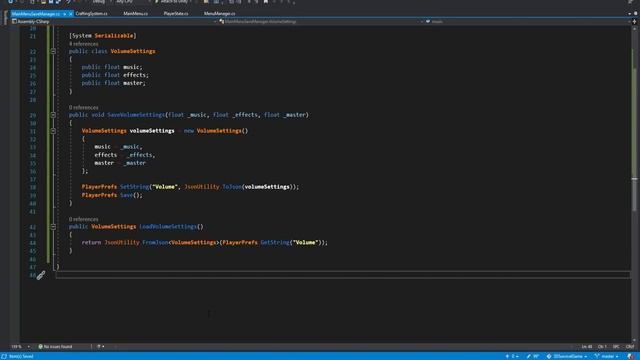This screenshot has width=640, height=360.
Task: Open the MenuManager.cs tab
Action: pos(220,13)
